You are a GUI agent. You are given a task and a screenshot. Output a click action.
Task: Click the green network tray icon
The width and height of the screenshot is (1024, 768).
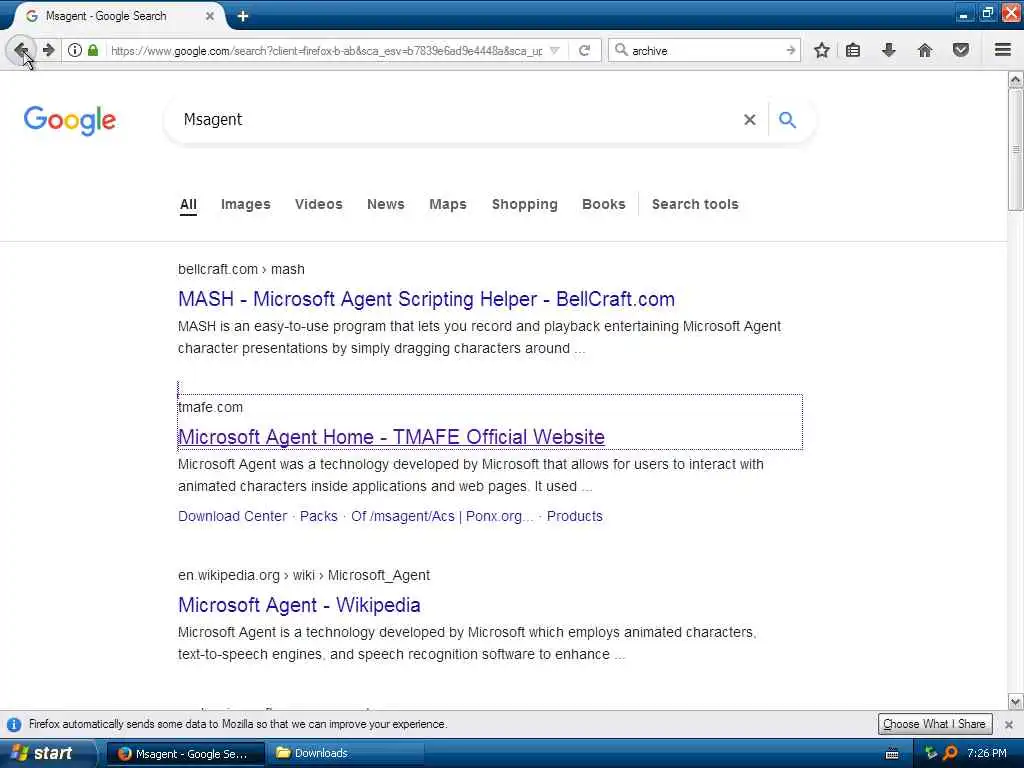click(931, 754)
